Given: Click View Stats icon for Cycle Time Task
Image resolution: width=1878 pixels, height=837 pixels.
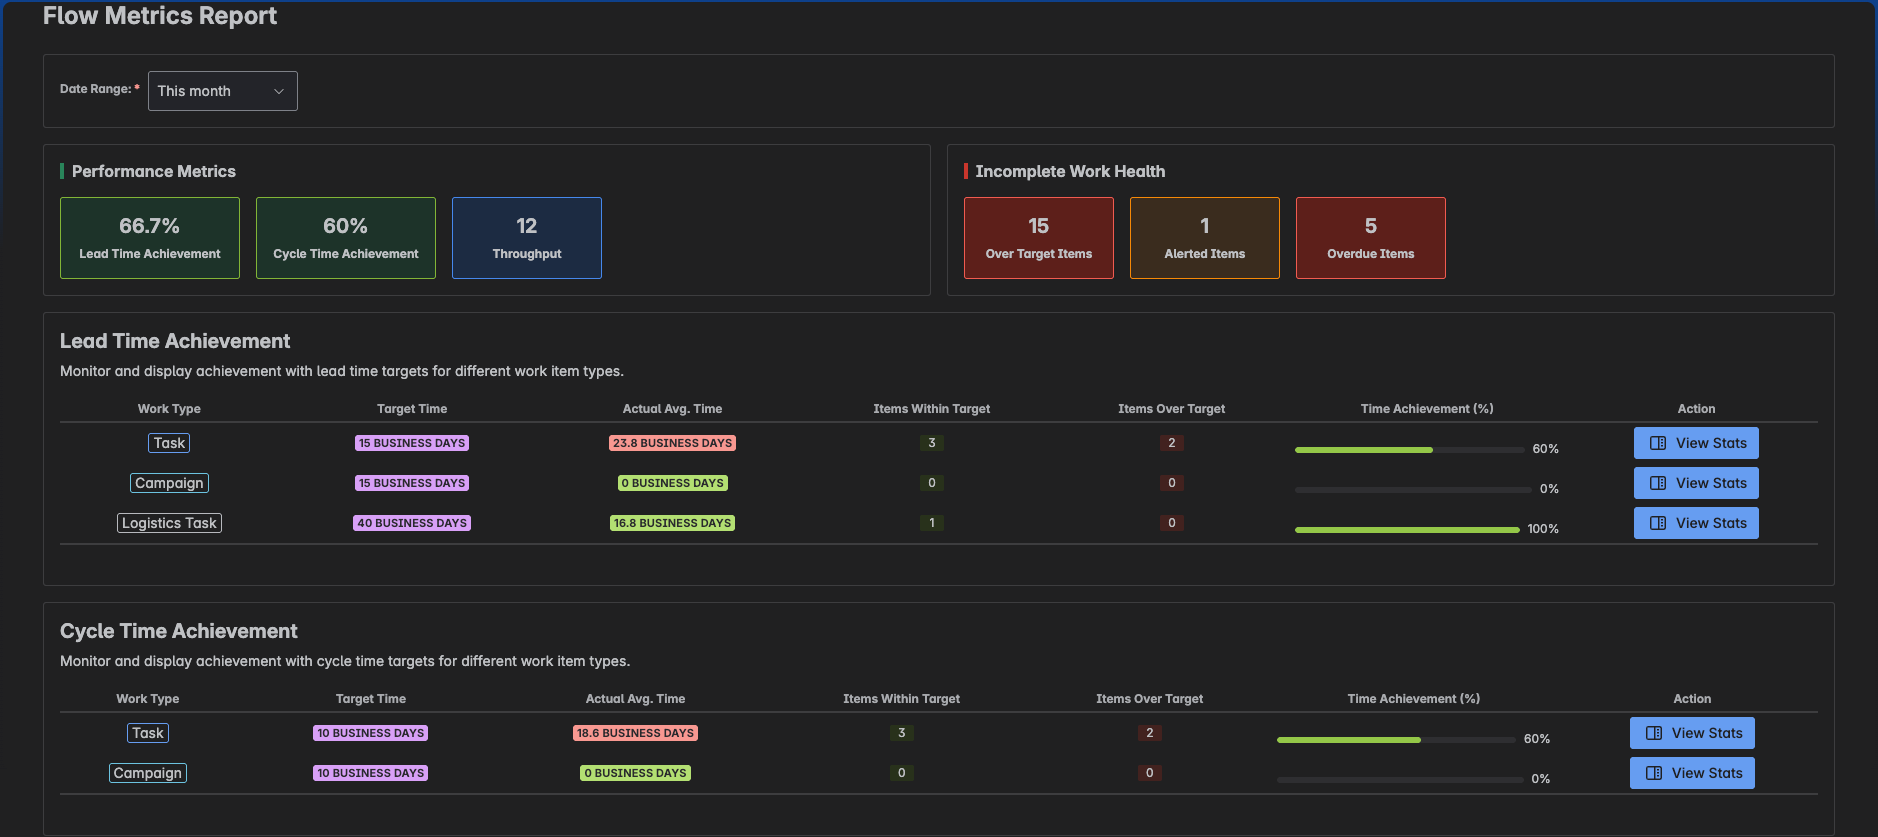Looking at the screenshot, I should tap(1653, 733).
